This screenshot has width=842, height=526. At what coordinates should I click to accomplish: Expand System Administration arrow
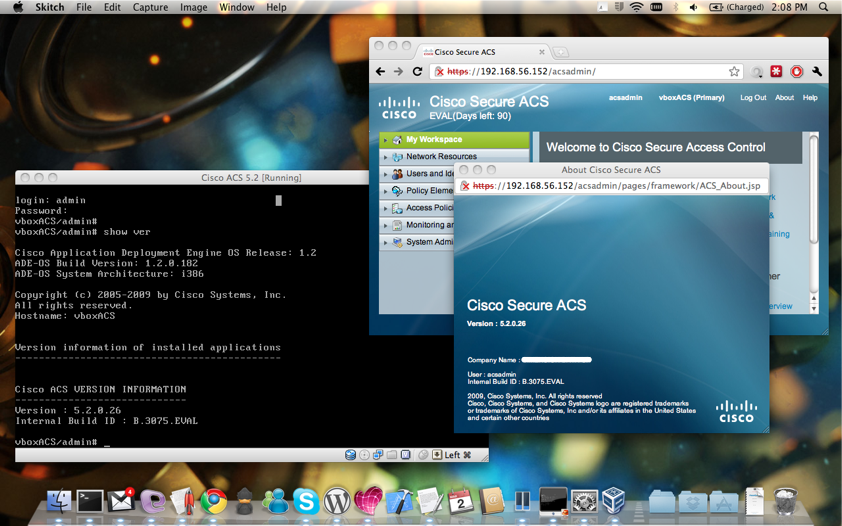click(386, 243)
